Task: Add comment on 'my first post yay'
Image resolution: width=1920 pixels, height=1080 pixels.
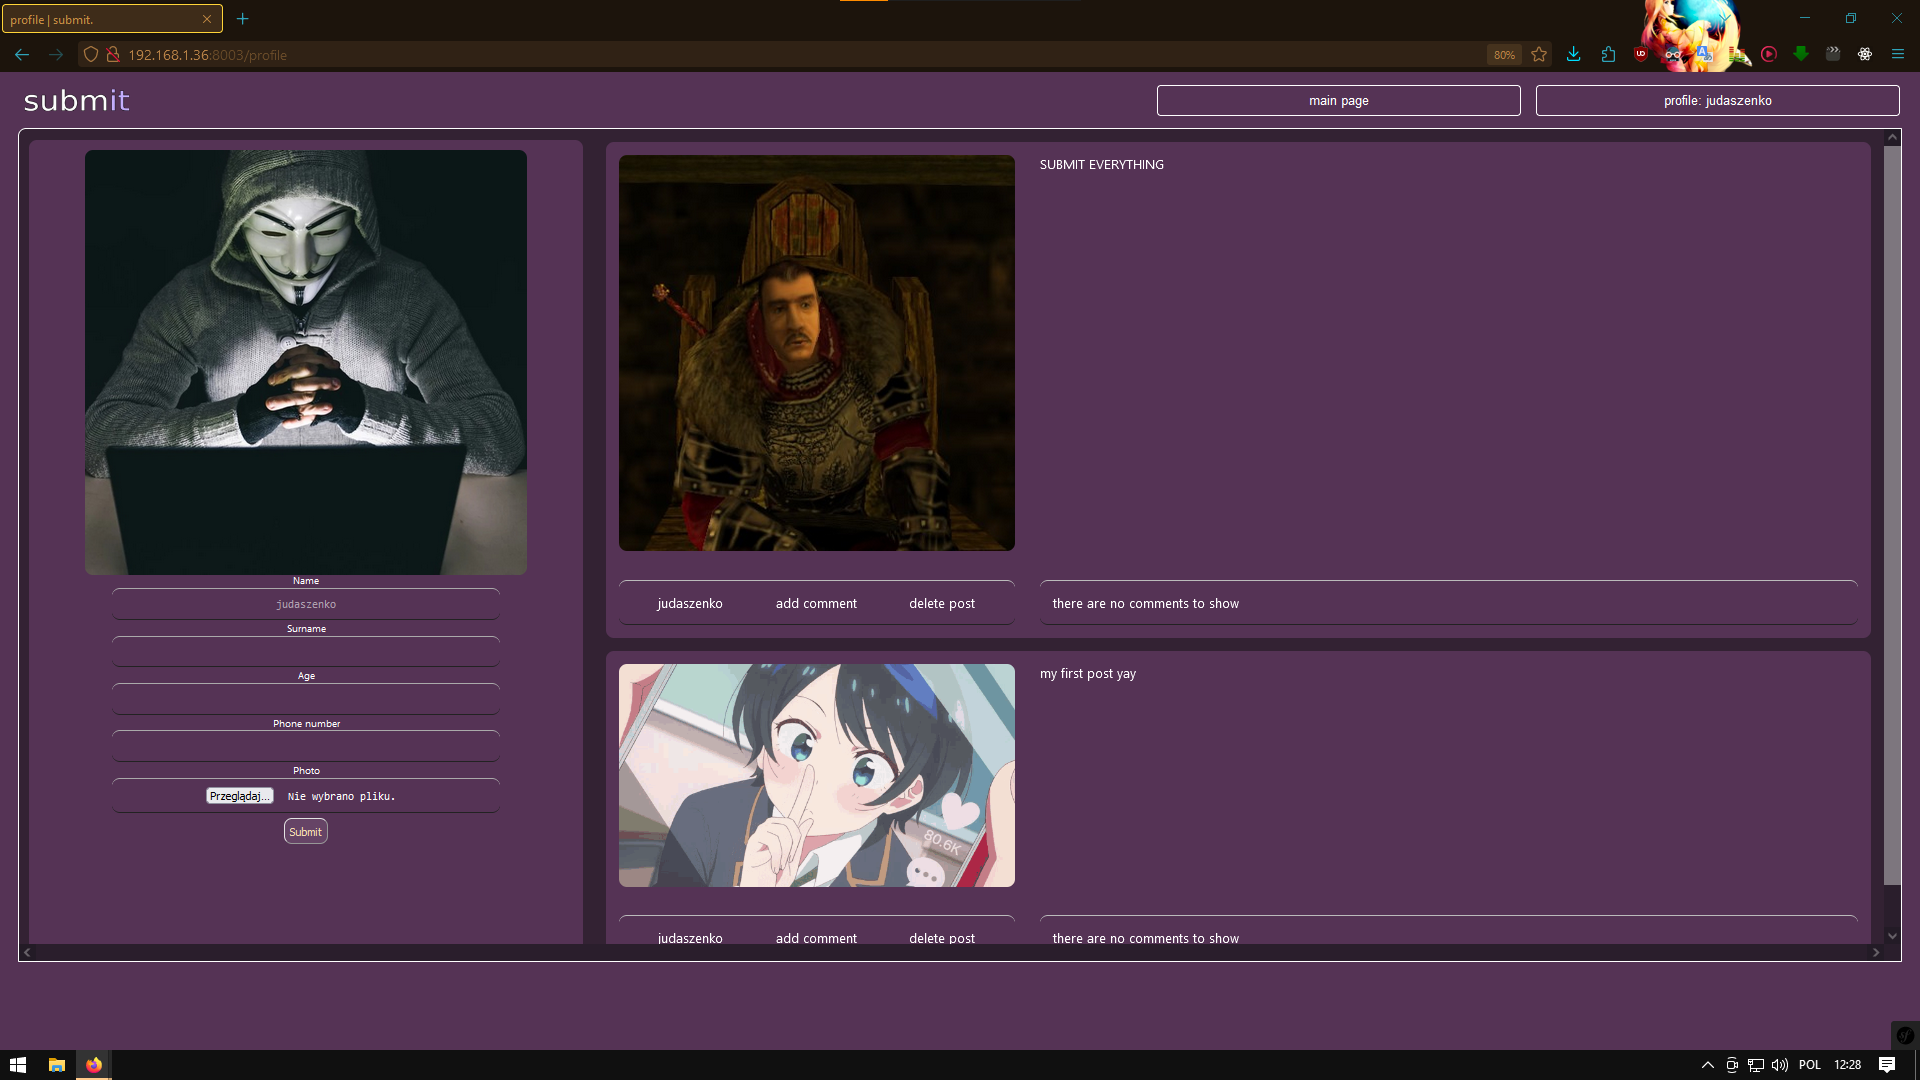Action: [x=816, y=938]
